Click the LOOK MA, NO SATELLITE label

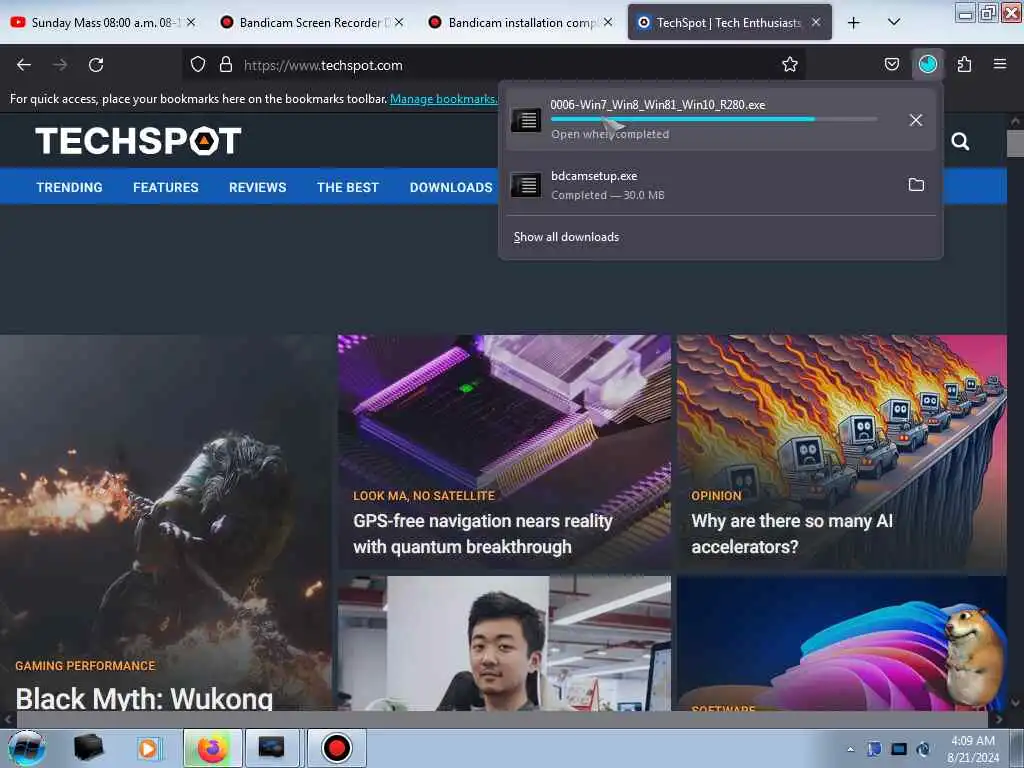424,496
